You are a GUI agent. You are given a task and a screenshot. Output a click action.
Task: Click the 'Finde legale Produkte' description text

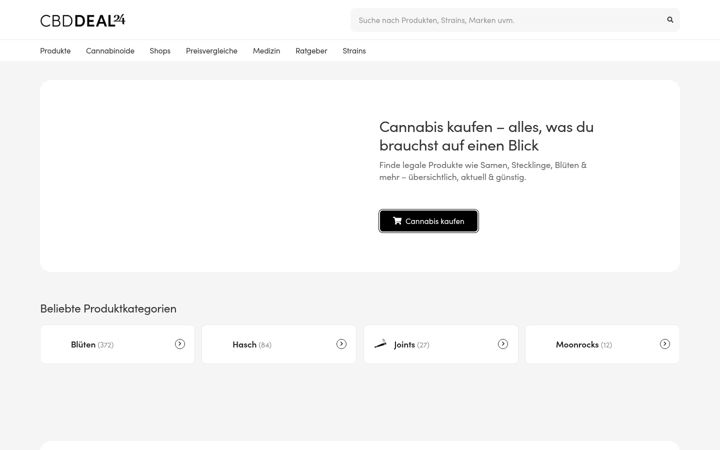(x=483, y=171)
